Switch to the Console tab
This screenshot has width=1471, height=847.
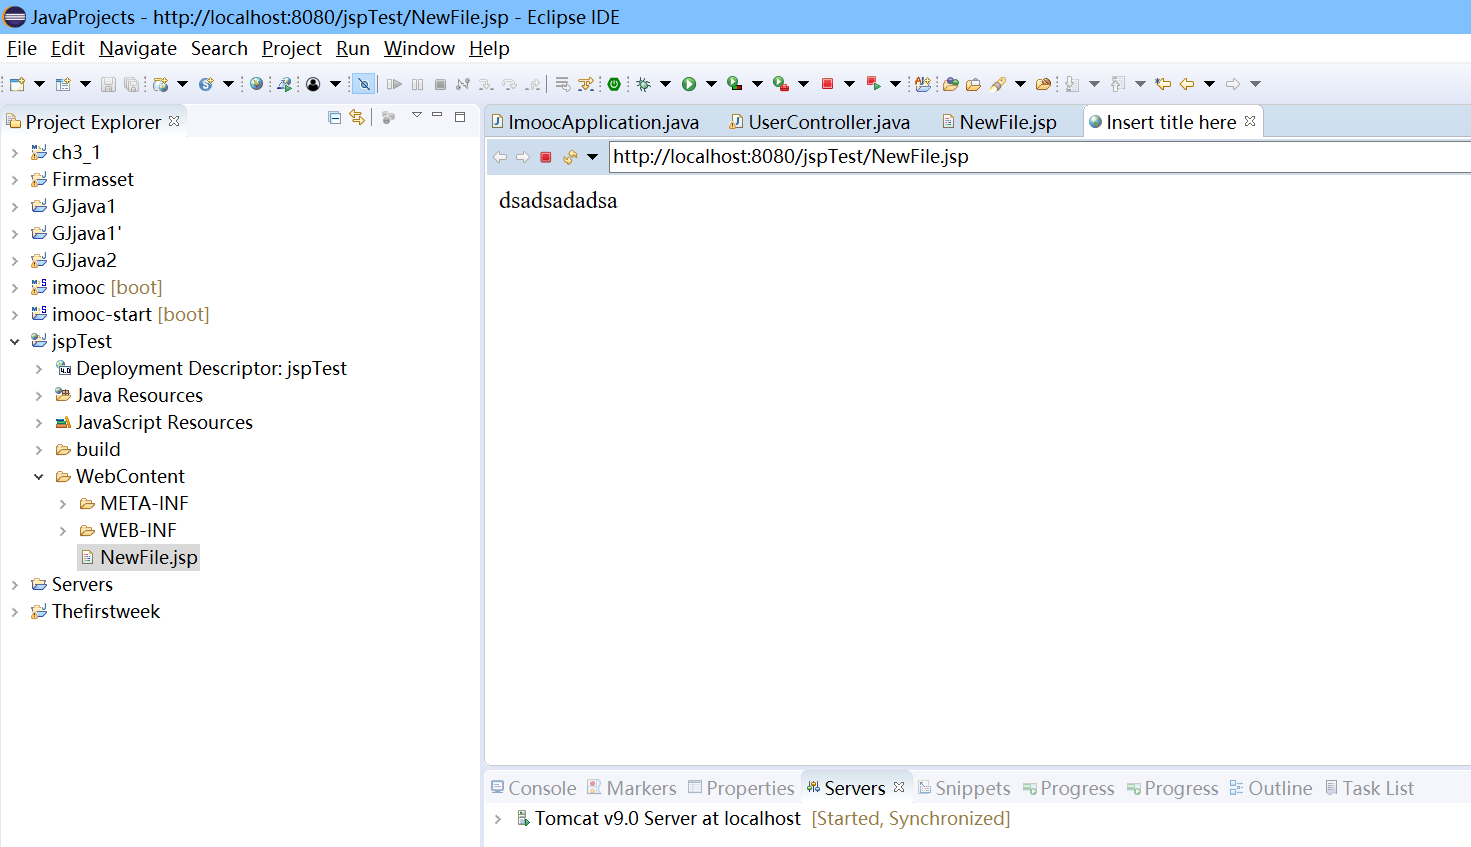533,788
